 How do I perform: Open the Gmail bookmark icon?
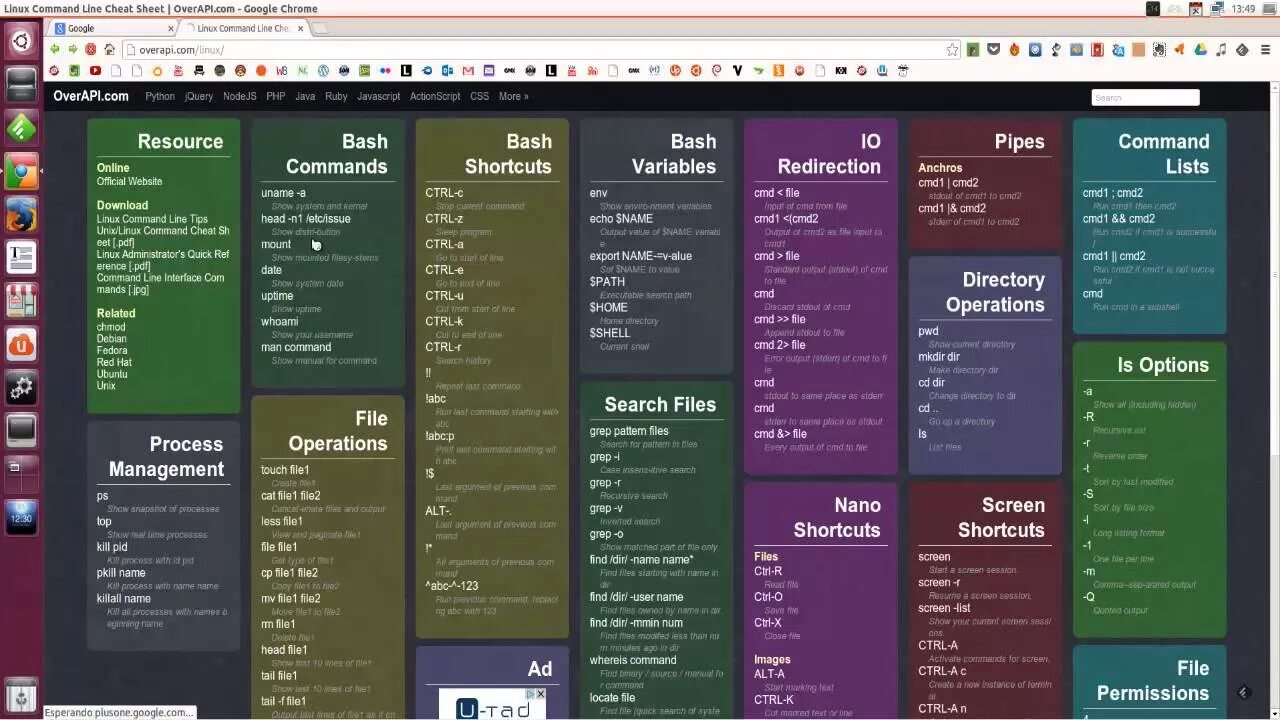pyautogui.click(x=468, y=71)
